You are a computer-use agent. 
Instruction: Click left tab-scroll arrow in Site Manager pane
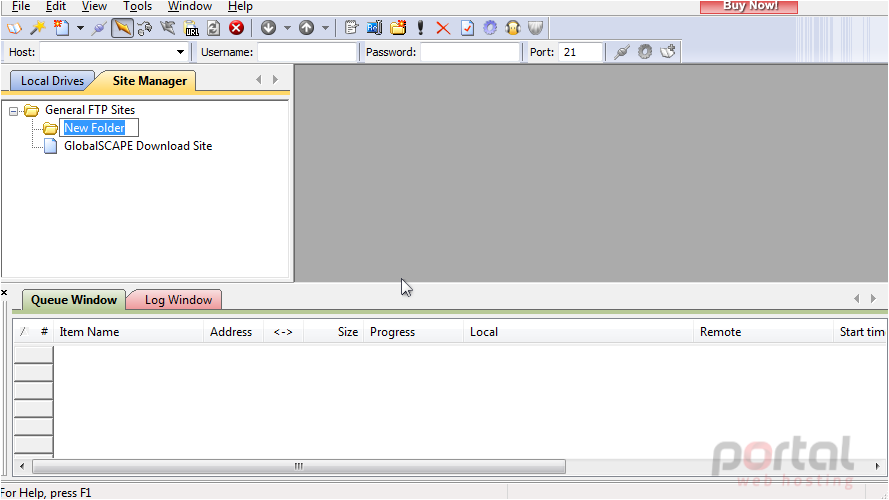click(x=259, y=80)
